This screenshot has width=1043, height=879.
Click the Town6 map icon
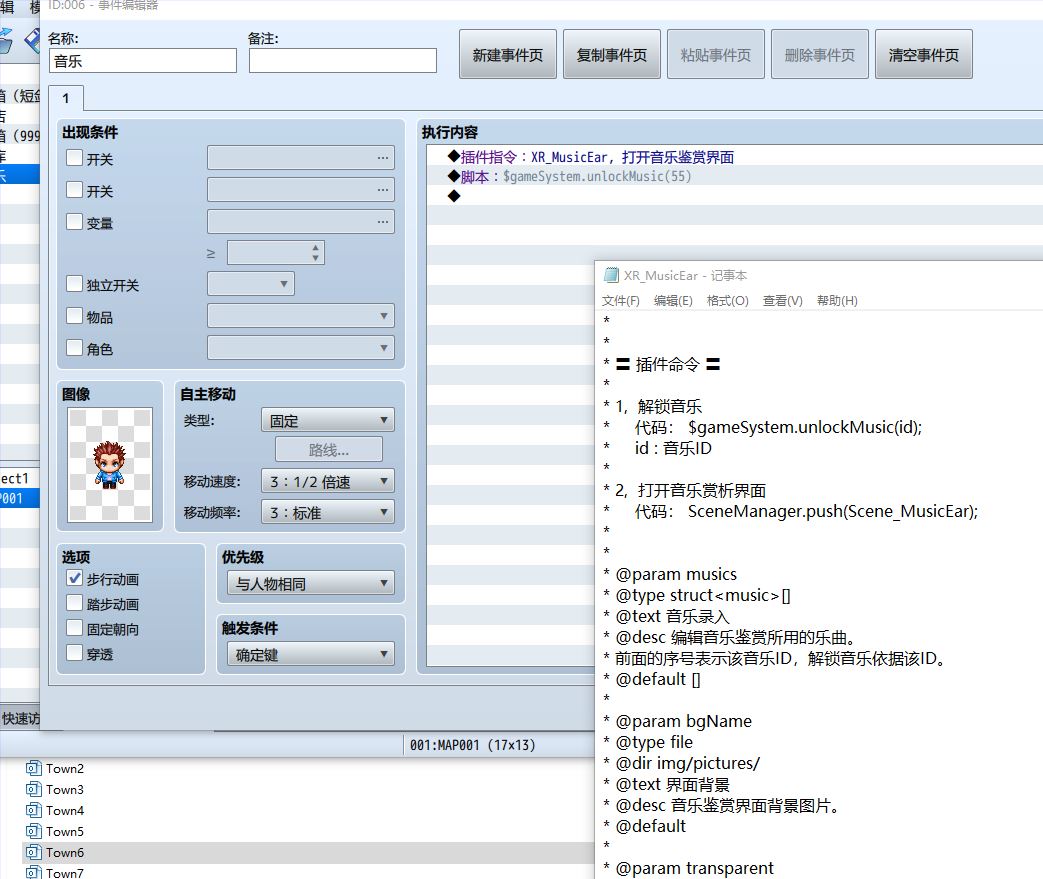(33, 852)
